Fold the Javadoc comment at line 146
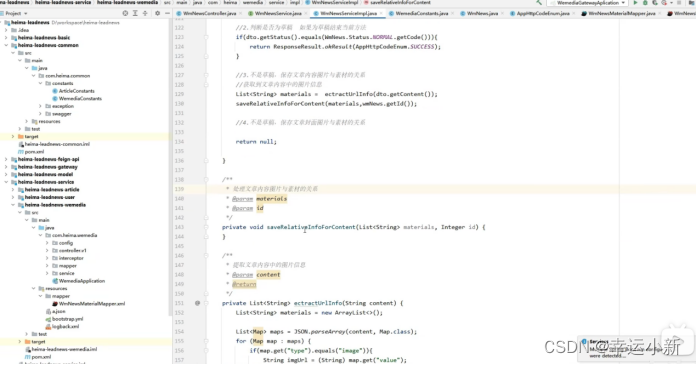This screenshot has height=365, width=696. pyautogui.click(x=206, y=256)
